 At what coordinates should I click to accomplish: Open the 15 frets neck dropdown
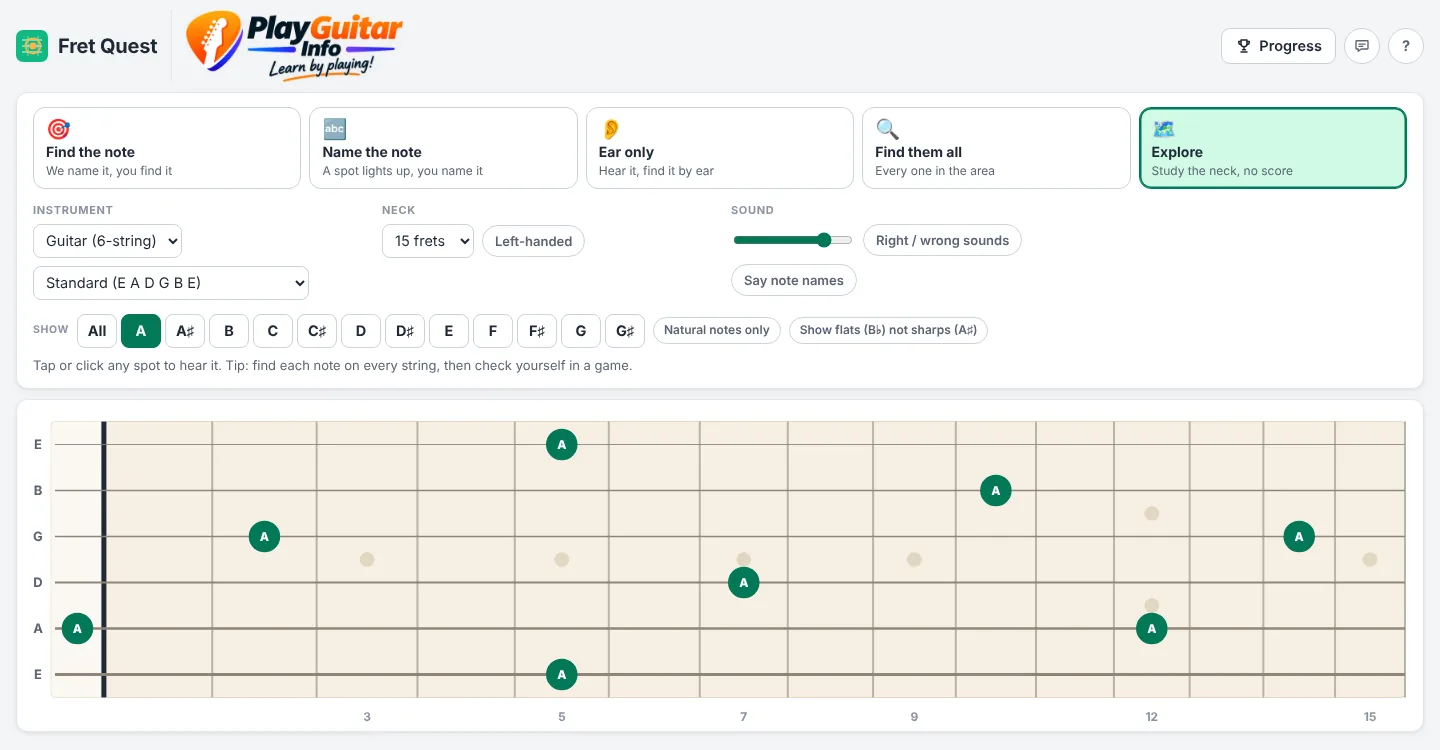tap(428, 241)
